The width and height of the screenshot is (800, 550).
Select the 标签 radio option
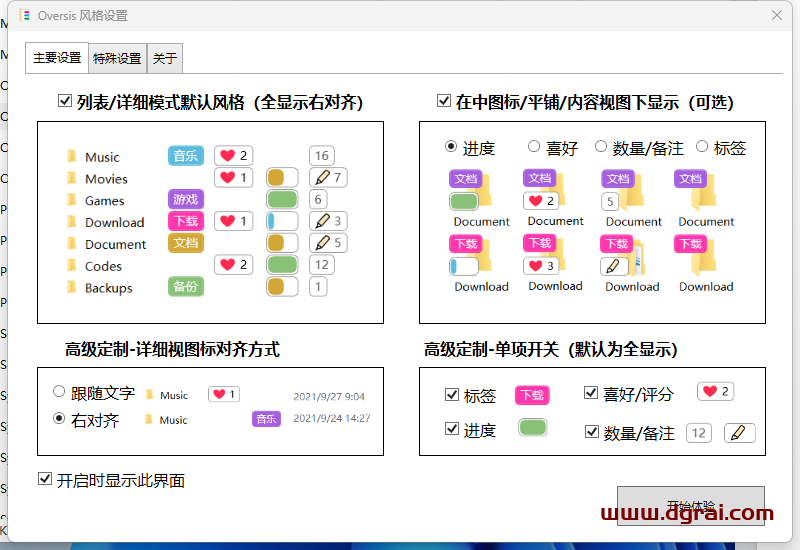(702, 146)
